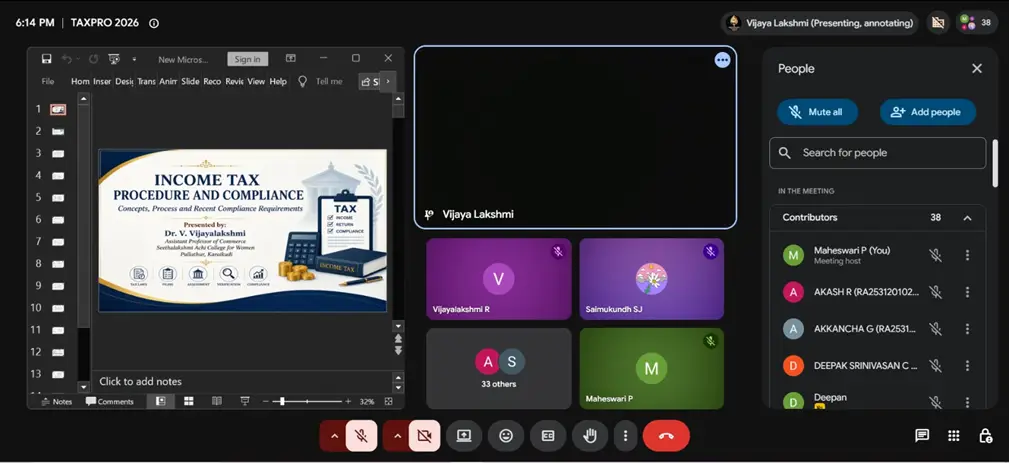Click the Saimukundh SJ participant tile

click(x=651, y=279)
